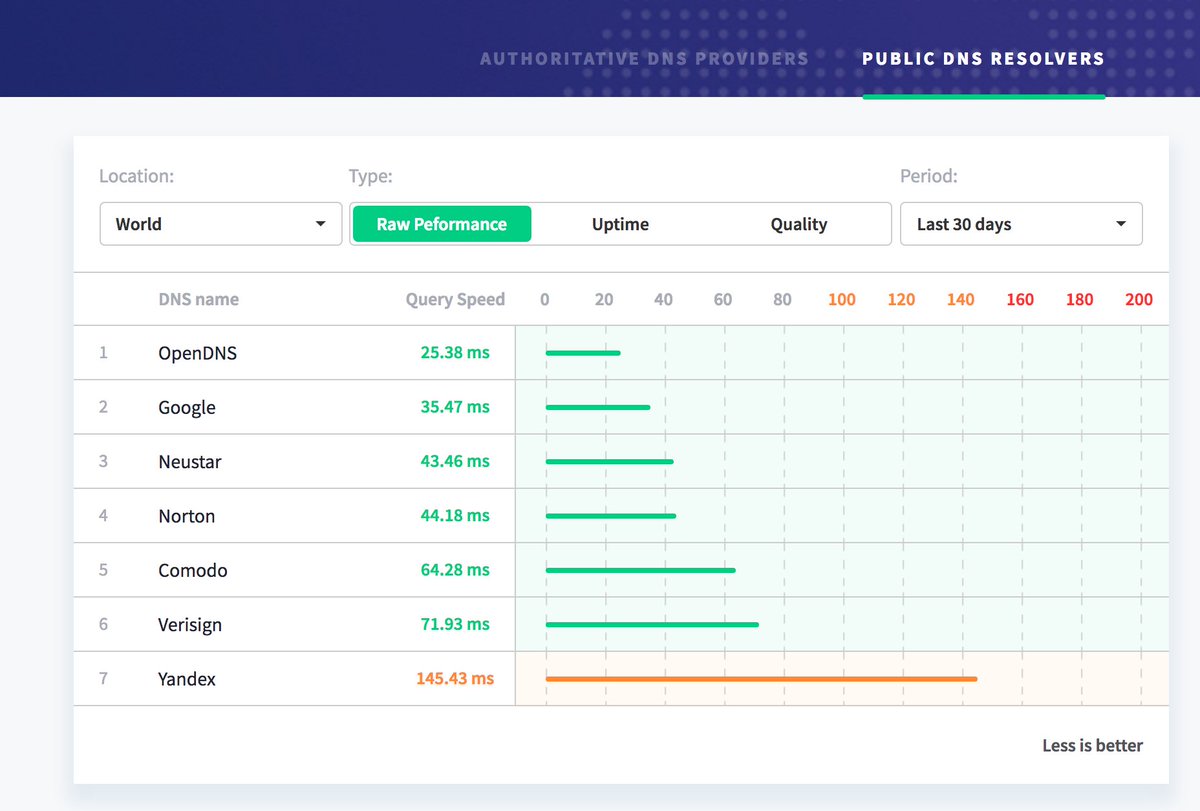The image size is (1200, 811).
Task: Click Google row name
Action: coord(187,407)
